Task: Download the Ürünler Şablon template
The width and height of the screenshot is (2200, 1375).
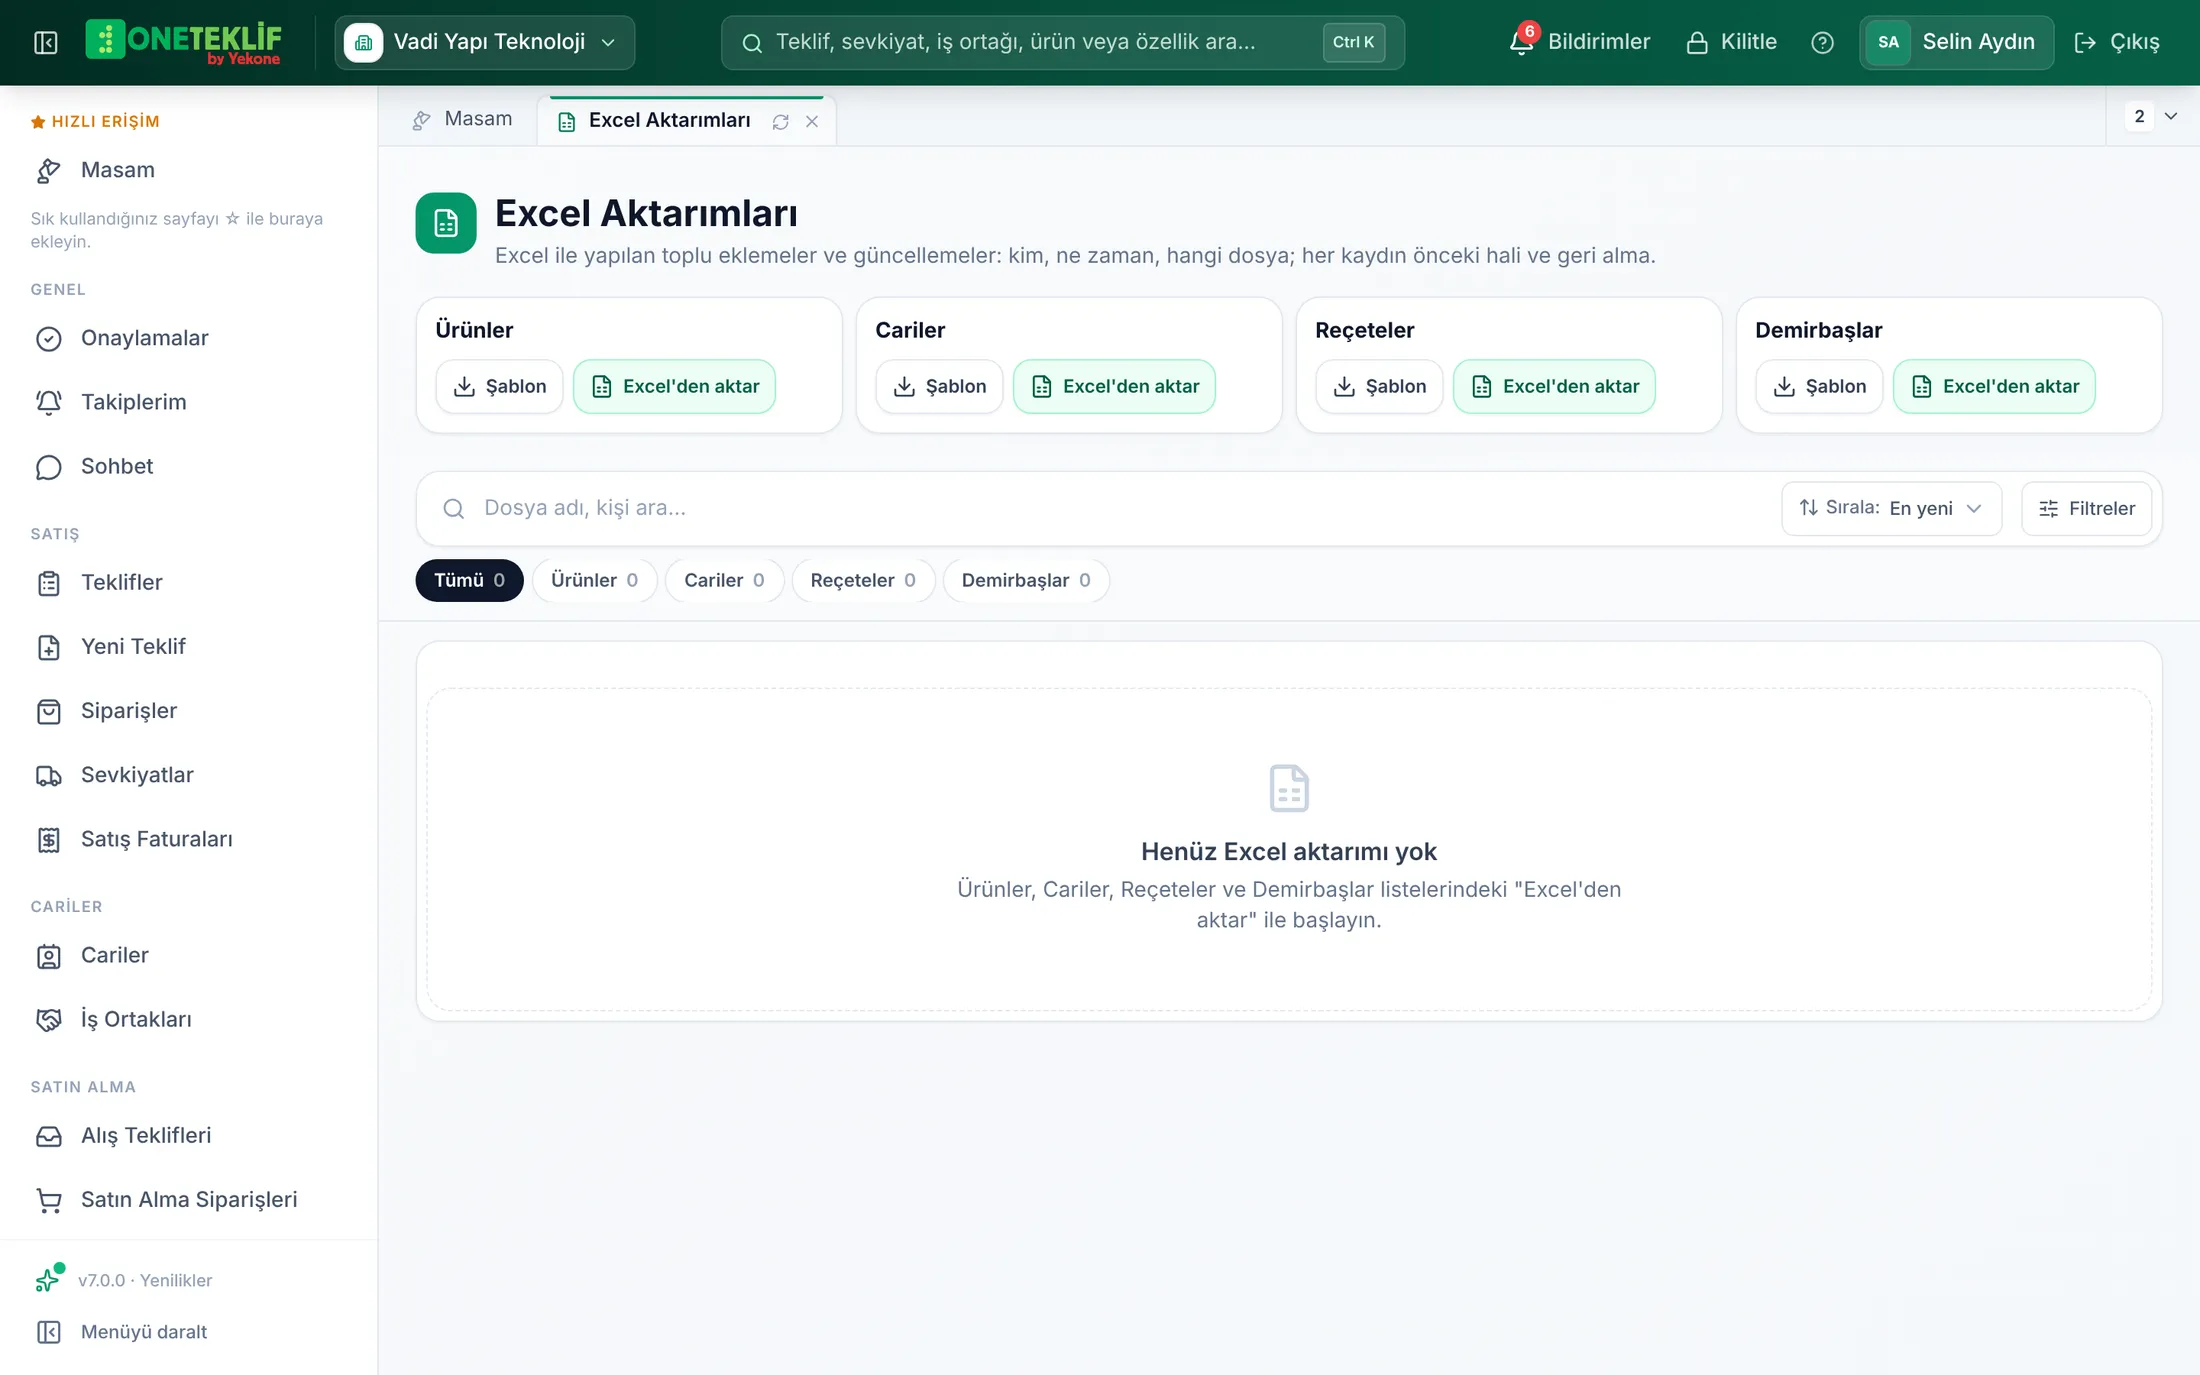Action: point(500,386)
